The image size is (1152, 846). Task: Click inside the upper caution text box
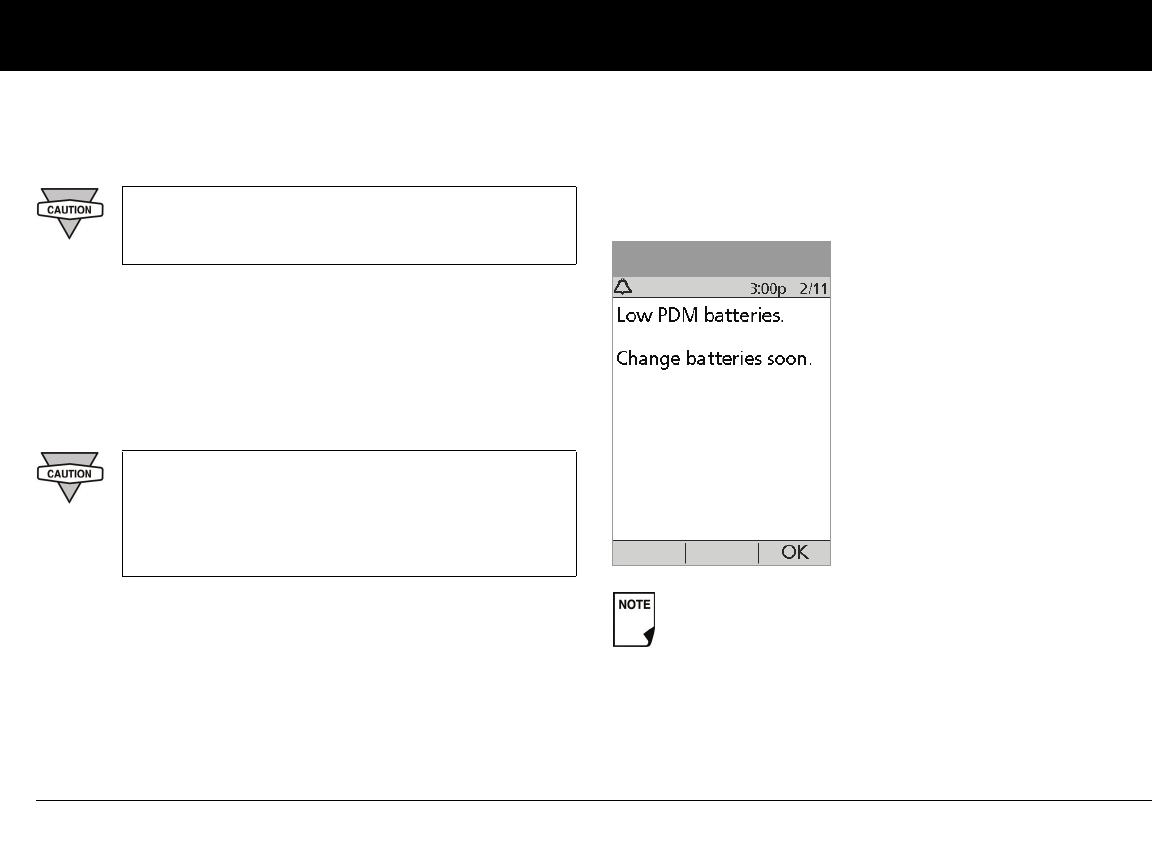(x=349, y=225)
